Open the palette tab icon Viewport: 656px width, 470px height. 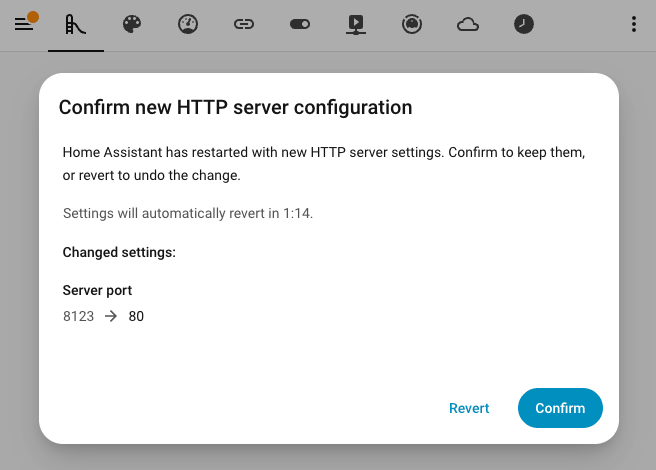(132, 24)
